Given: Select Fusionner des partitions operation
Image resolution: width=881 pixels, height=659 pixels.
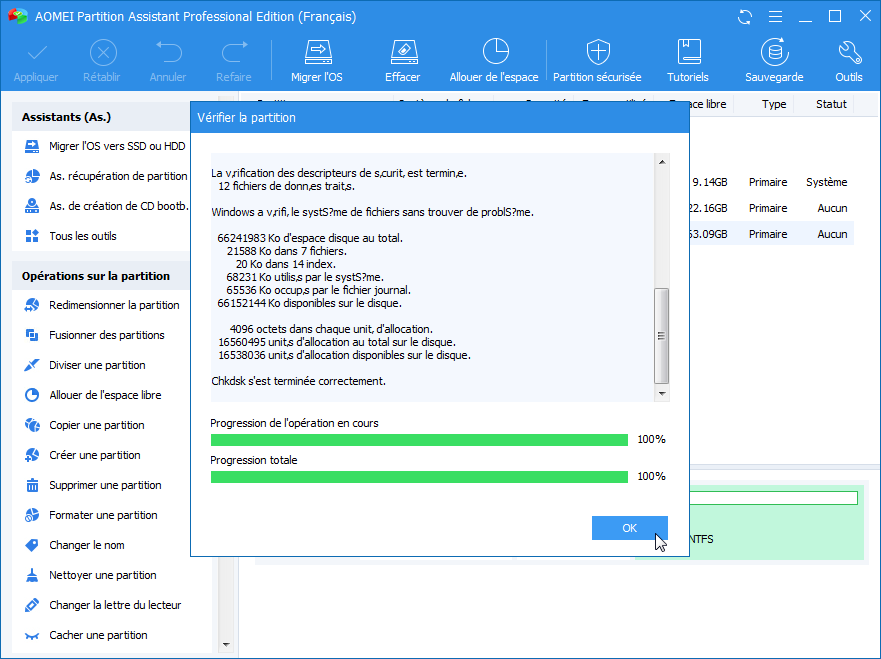Looking at the screenshot, I should pos(94,335).
